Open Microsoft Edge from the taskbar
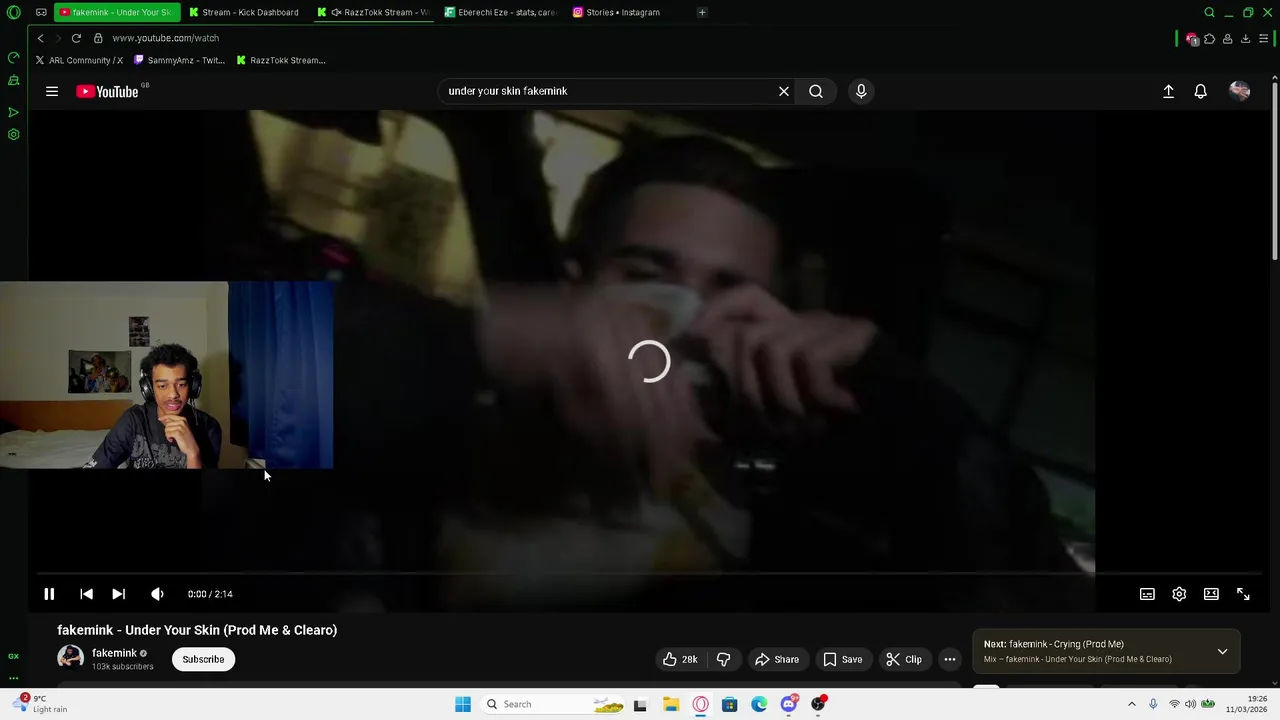 (759, 704)
